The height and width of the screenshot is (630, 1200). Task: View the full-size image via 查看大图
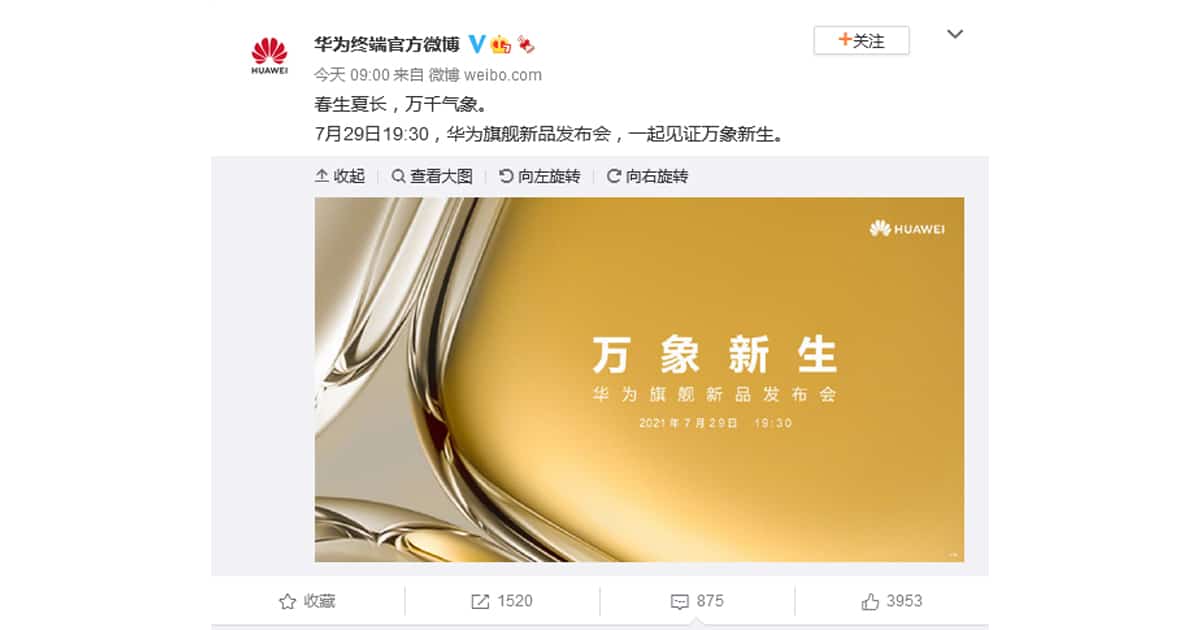[x=432, y=176]
